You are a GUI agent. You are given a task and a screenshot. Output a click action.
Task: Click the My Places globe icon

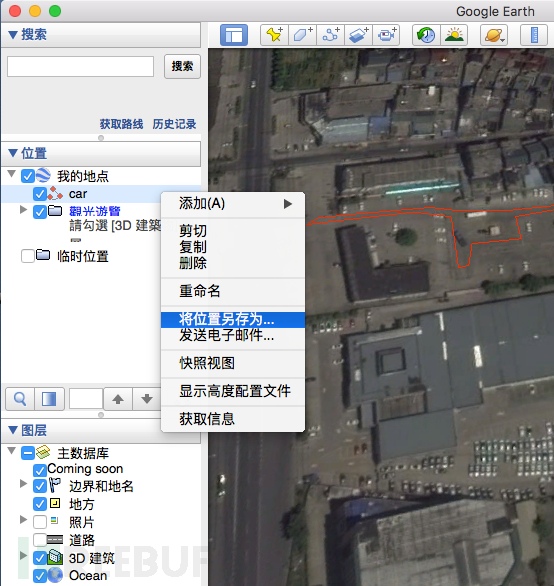click(x=43, y=175)
